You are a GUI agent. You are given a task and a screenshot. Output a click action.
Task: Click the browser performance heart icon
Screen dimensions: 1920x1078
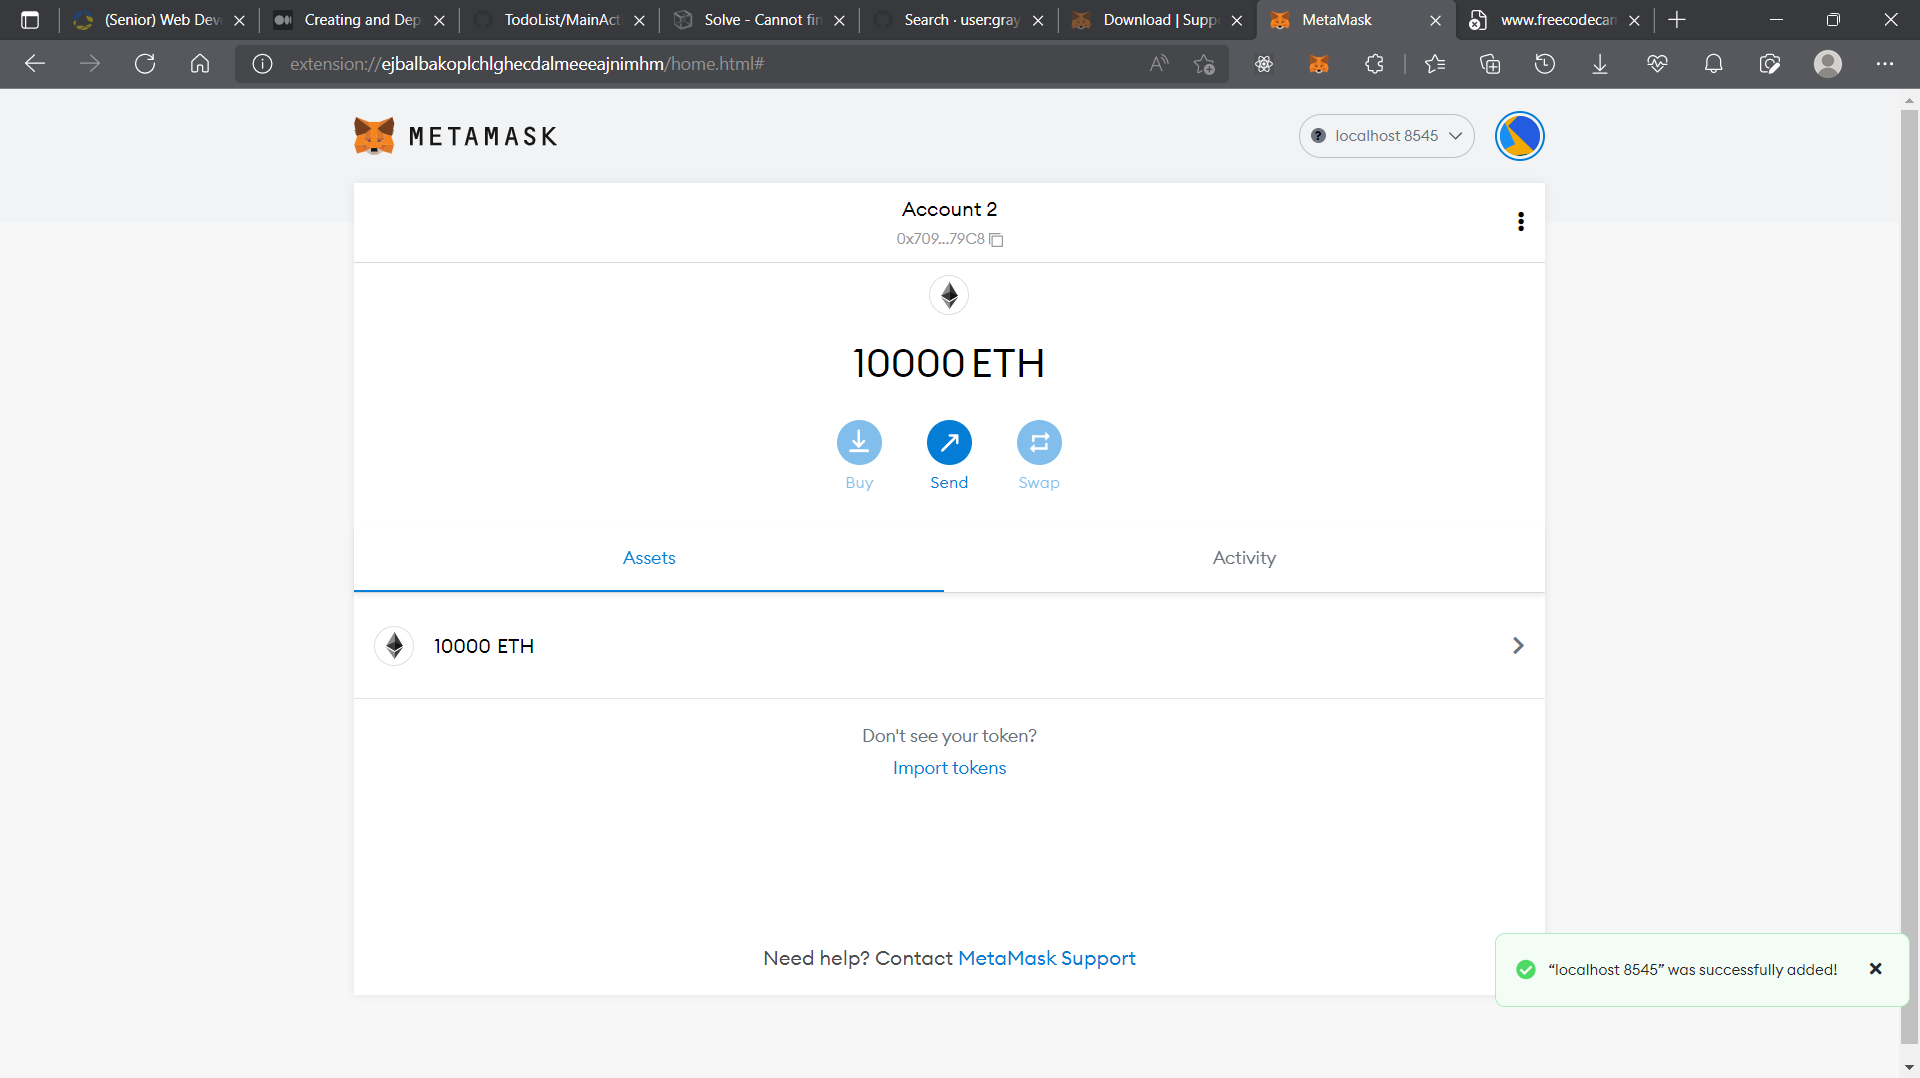click(x=1657, y=64)
